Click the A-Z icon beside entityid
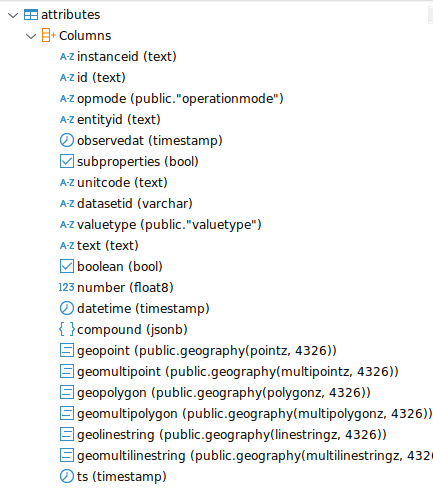 pyautogui.click(x=67, y=120)
